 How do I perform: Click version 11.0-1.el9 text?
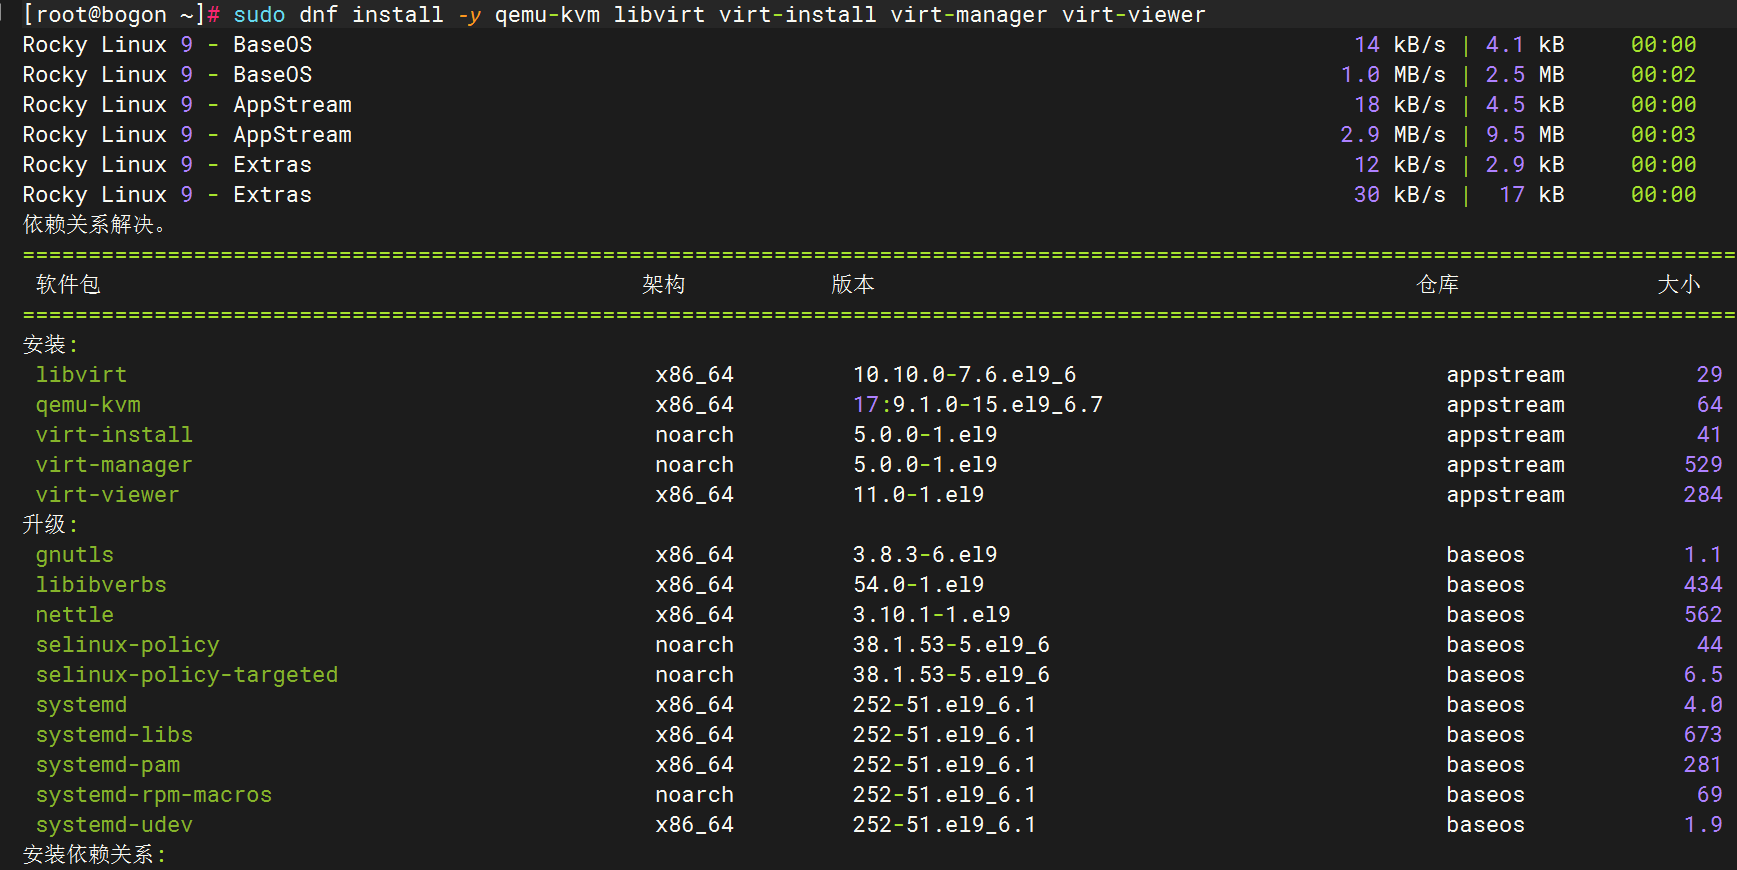coord(918,495)
